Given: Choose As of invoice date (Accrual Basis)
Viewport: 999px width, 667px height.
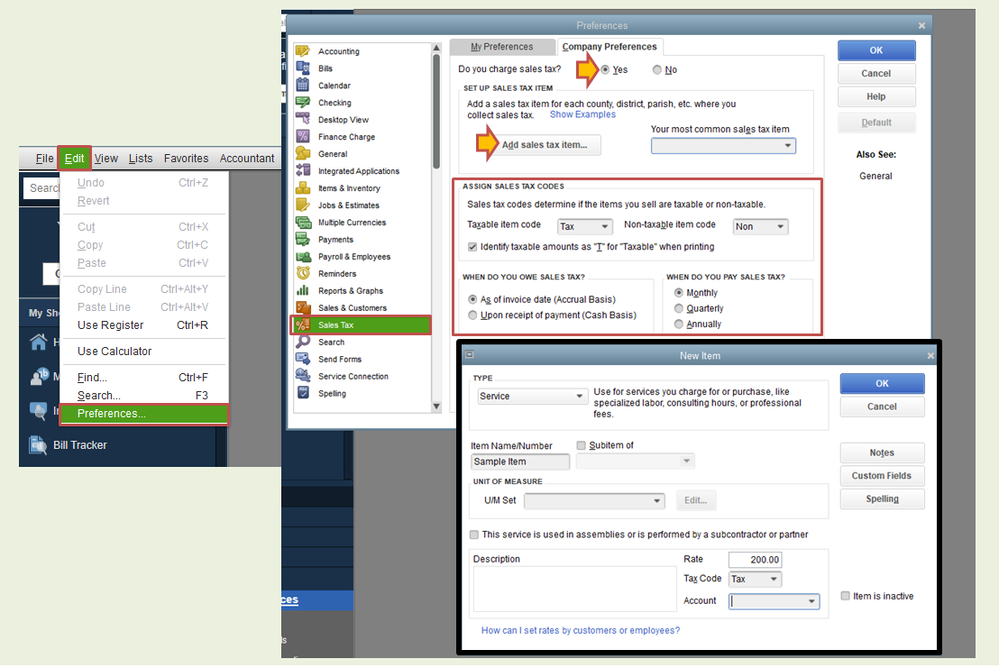Looking at the screenshot, I should [472, 299].
